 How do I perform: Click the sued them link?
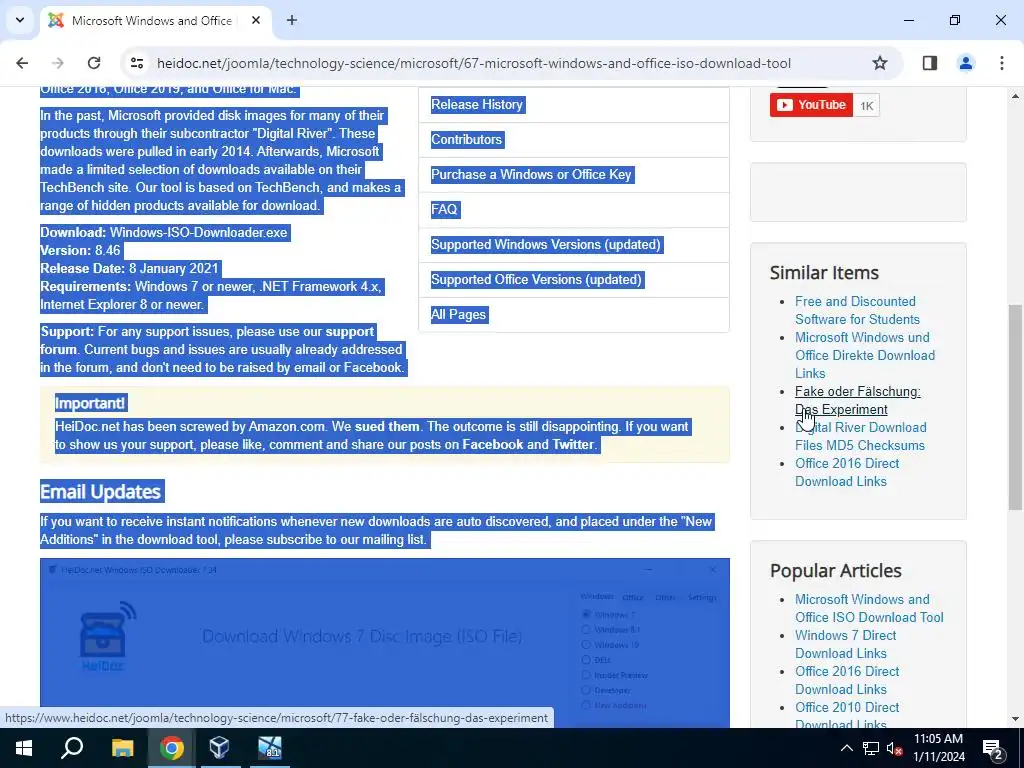point(387,426)
